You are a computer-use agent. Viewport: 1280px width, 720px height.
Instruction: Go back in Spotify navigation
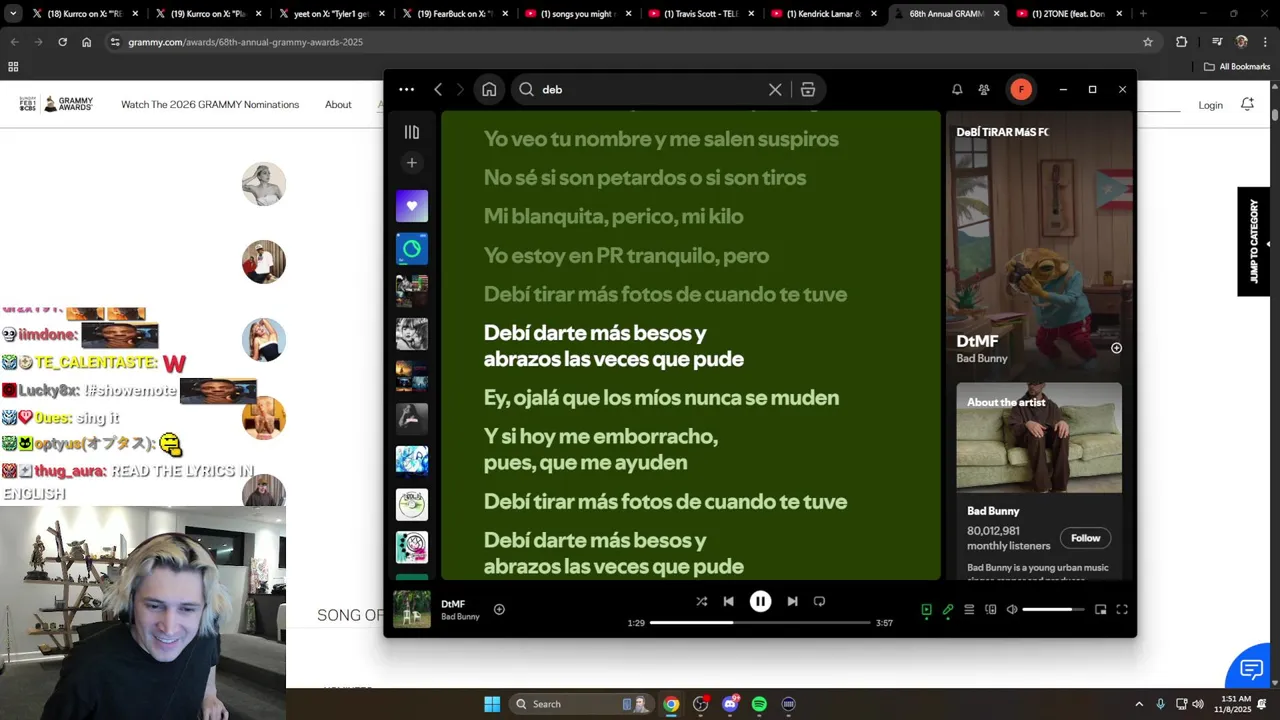[438, 89]
